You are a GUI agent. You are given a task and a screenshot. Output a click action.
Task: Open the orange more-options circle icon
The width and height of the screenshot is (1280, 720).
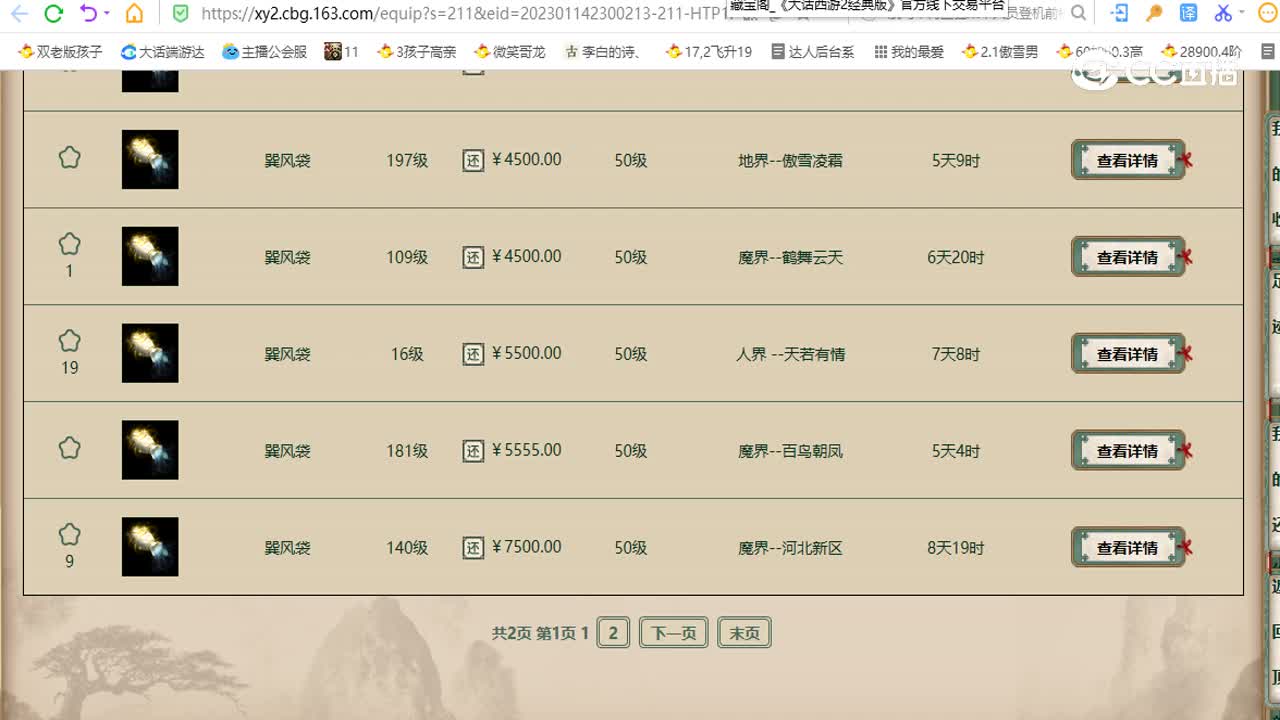(x=1270, y=14)
